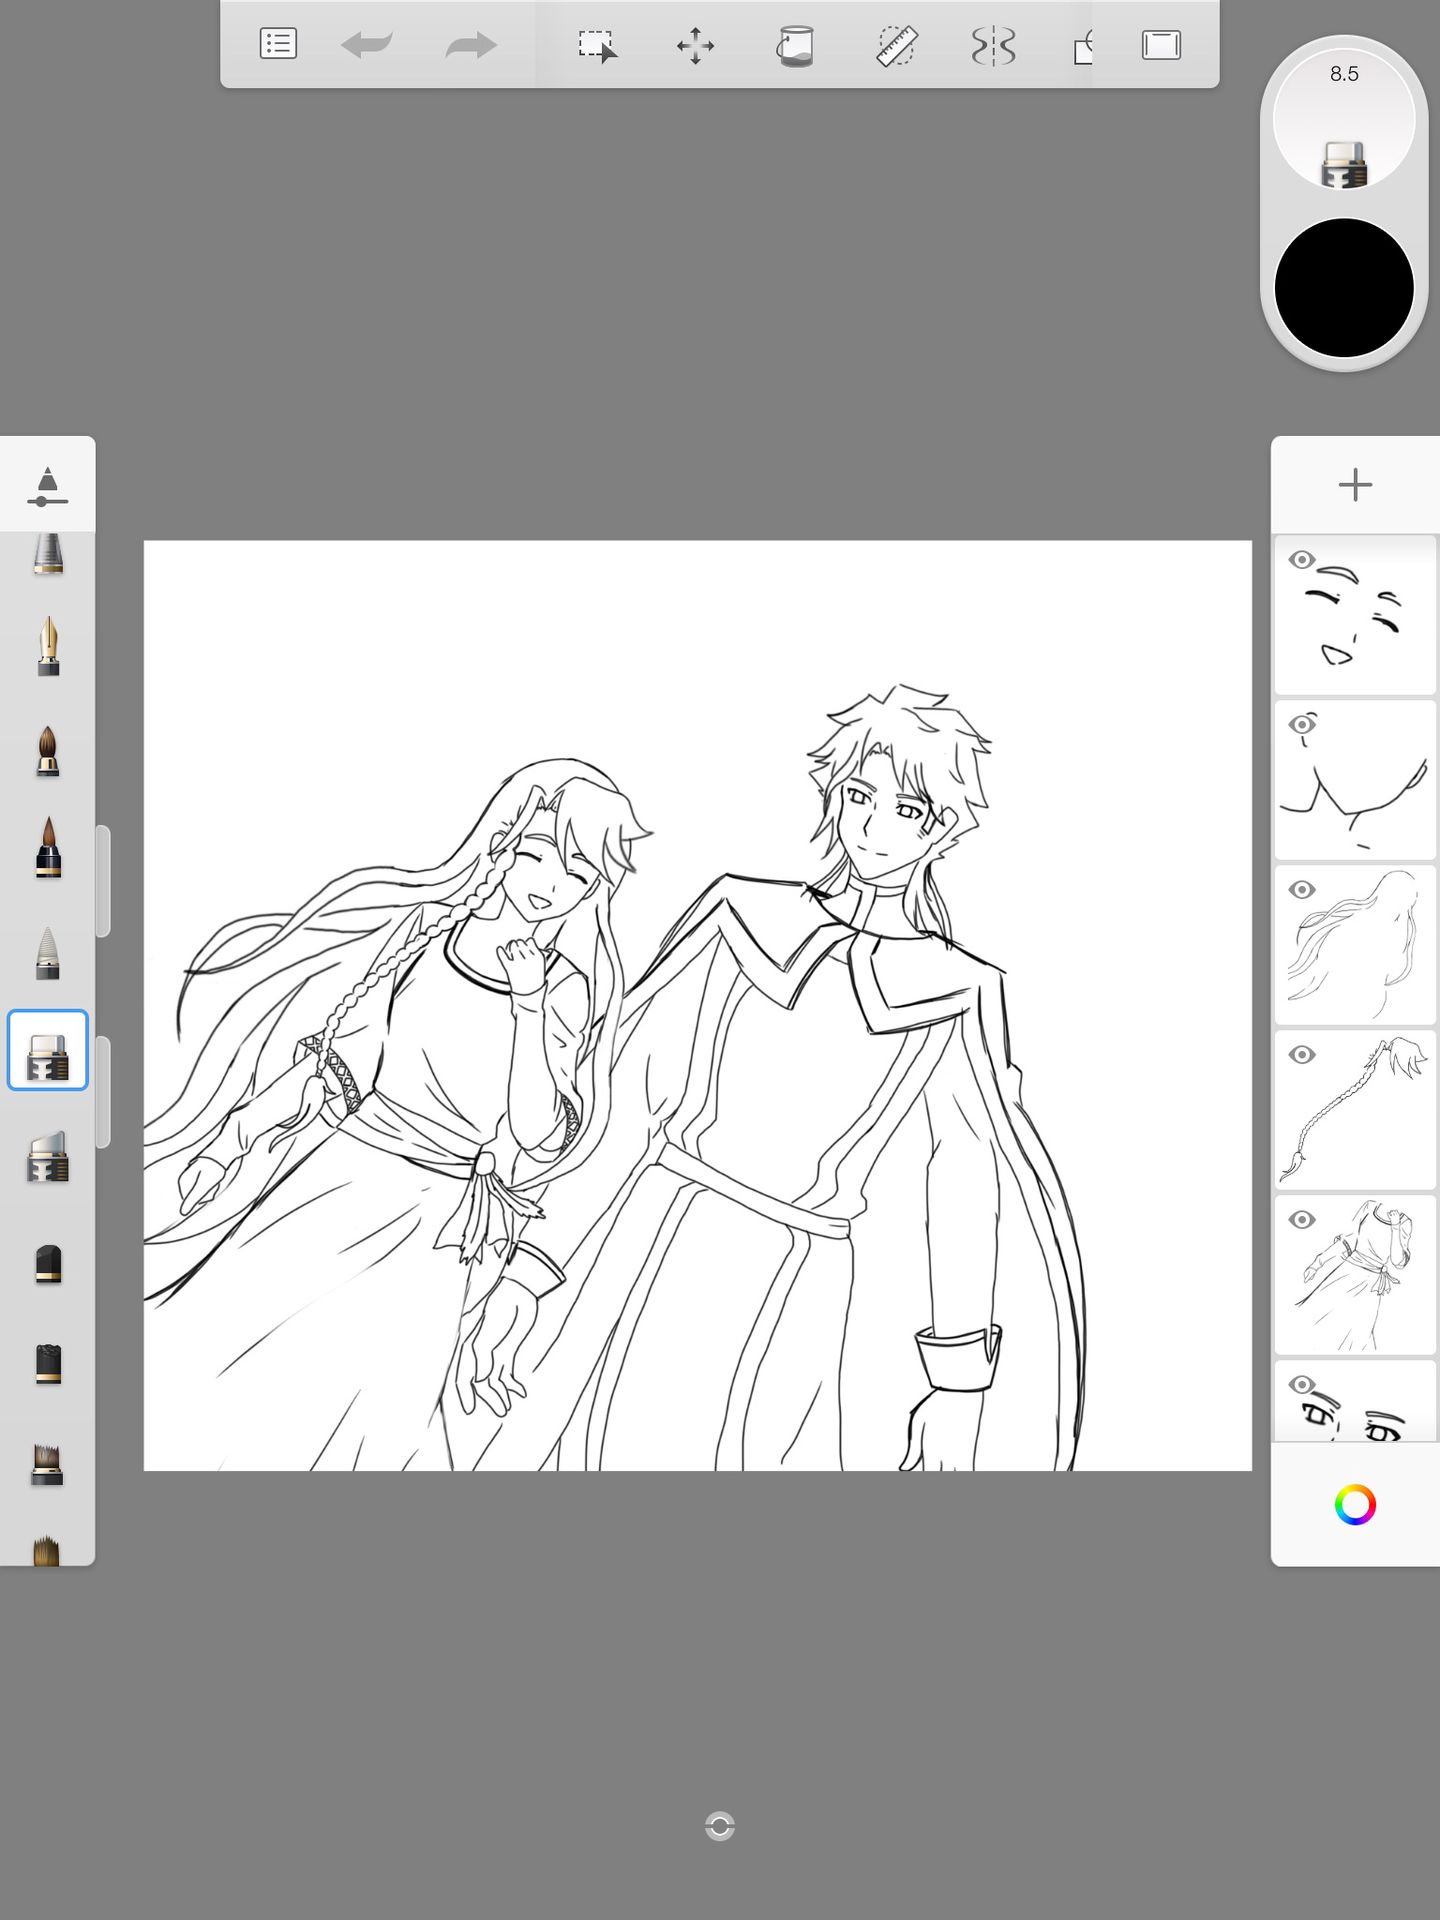Pick the small black marker brush
1440x1920 pixels.
47,1264
